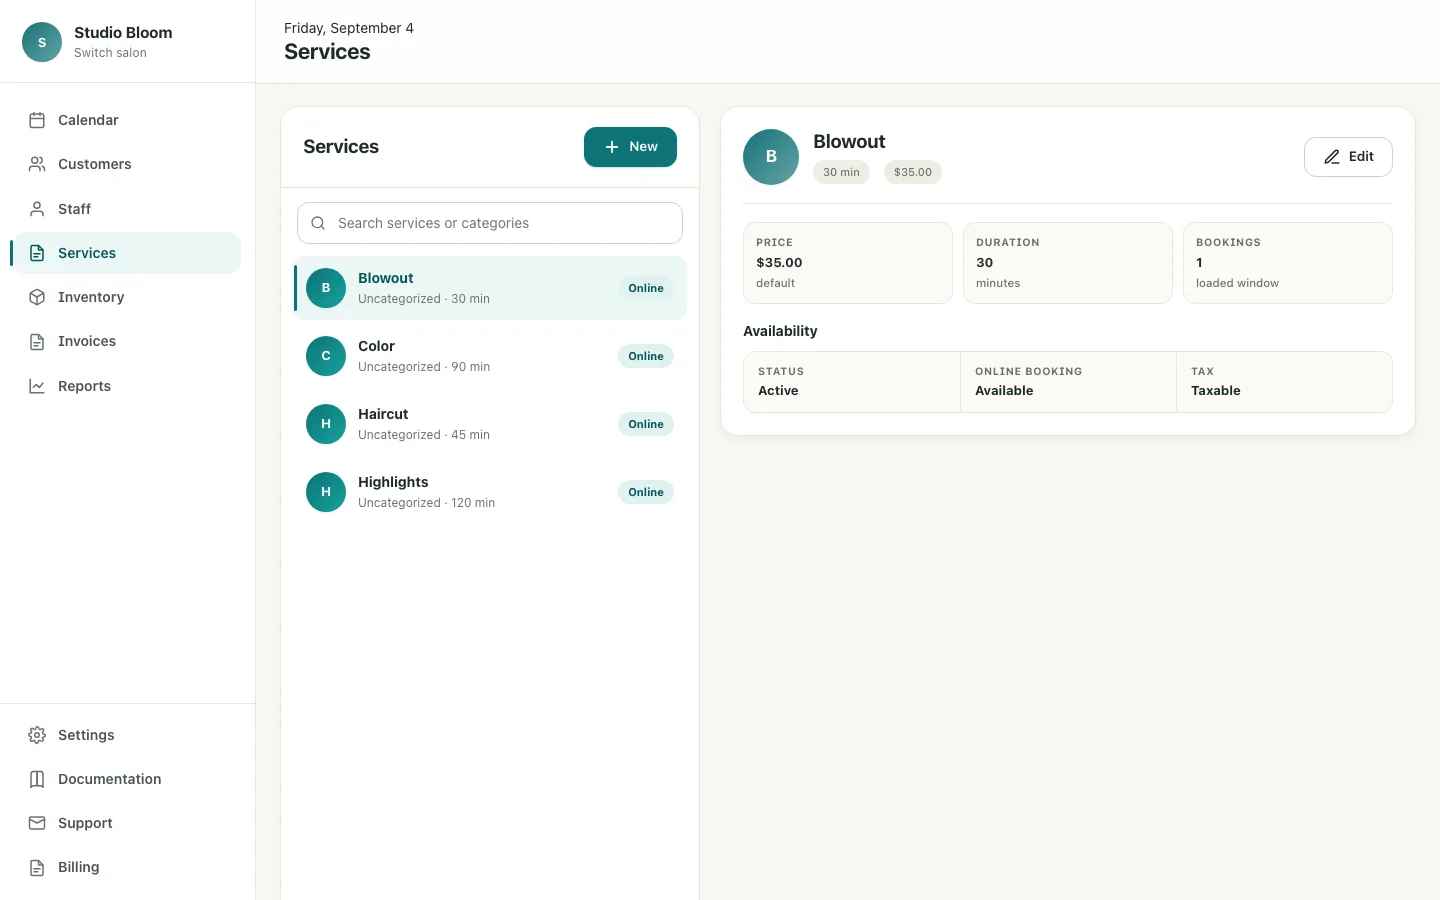This screenshot has width=1440, height=900.
Task: Open Invoices from the sidebar
Action: pos(127,341)
